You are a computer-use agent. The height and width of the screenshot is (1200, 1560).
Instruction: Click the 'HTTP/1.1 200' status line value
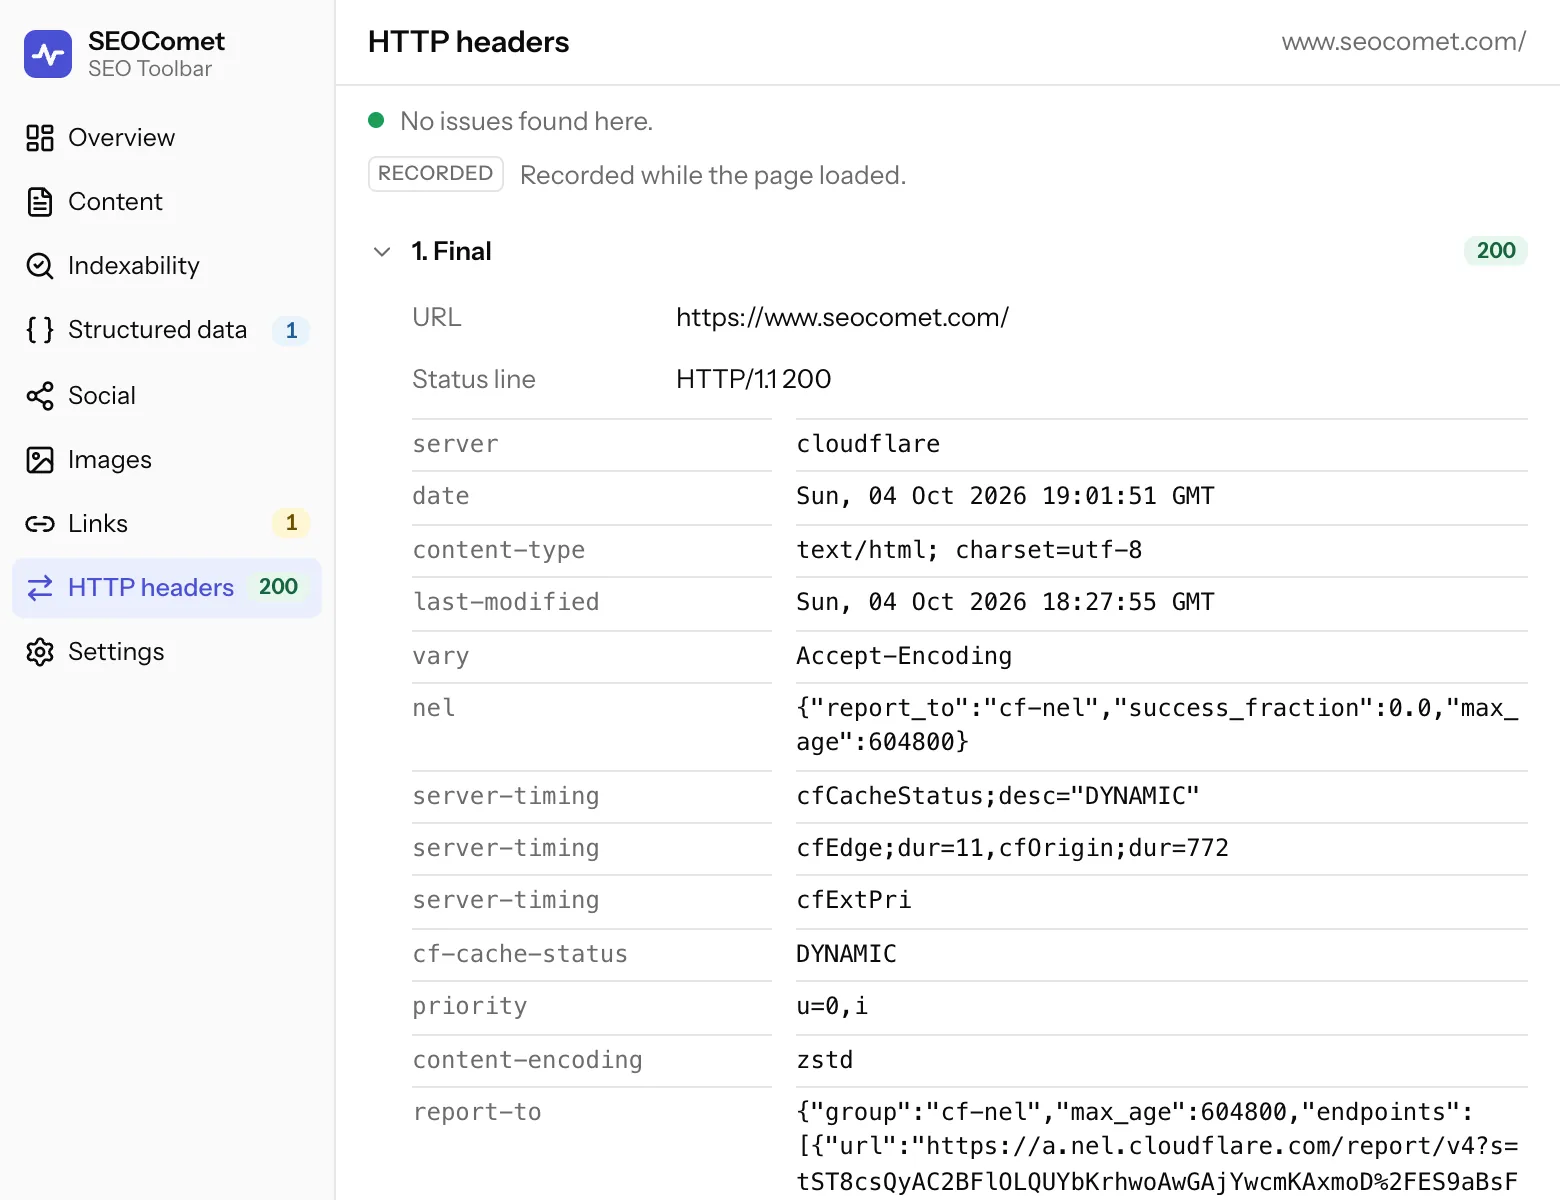tap(753, 380)
